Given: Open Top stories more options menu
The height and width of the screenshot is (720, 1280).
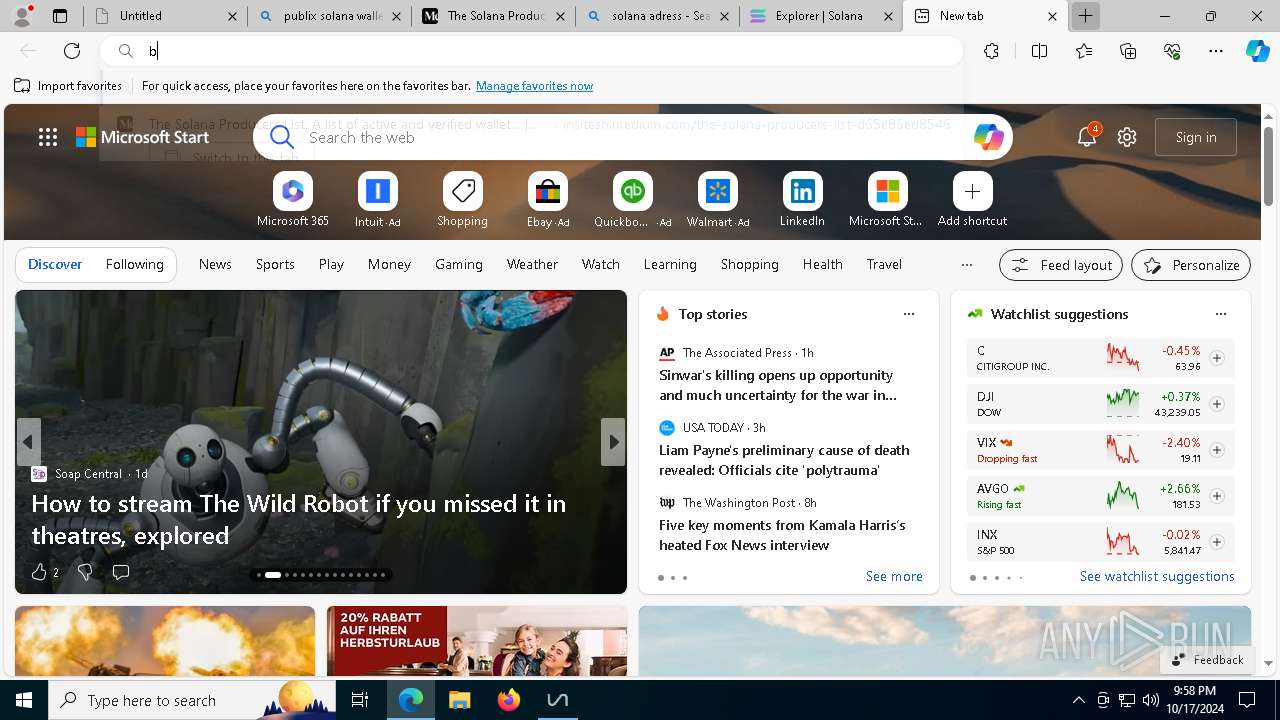Looking at the screenshot, I should click(x=909, y=314).
